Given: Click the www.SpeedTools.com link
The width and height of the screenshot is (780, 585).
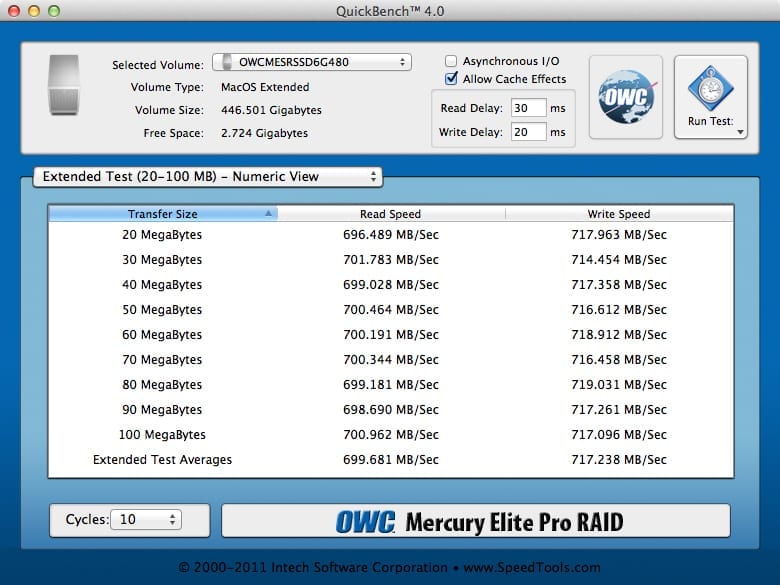Looking at the screenshot, I should tap(532, 567).
